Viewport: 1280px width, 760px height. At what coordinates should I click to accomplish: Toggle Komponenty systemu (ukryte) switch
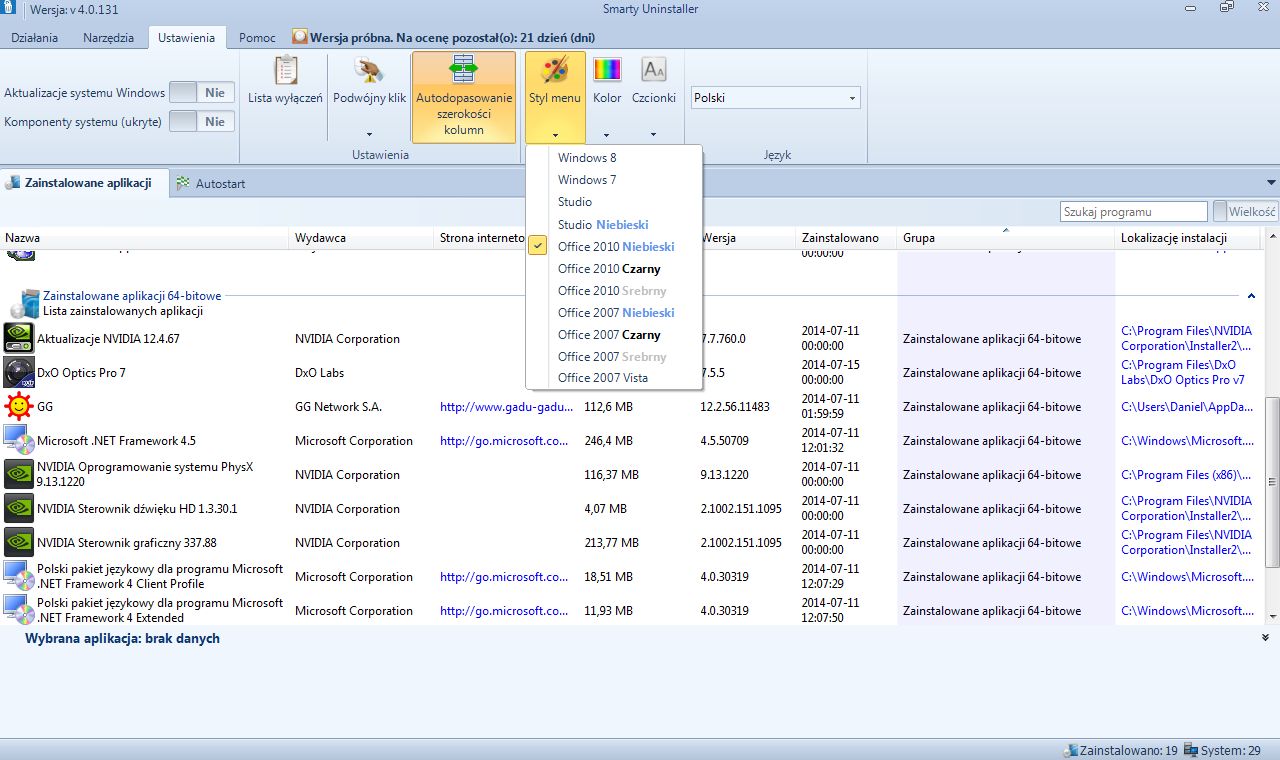[202, 122]
